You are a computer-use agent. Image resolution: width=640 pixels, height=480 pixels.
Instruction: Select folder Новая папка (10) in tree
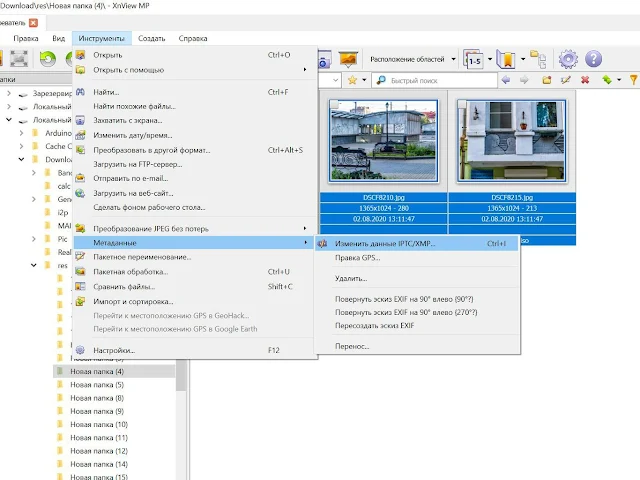(99, 424)
